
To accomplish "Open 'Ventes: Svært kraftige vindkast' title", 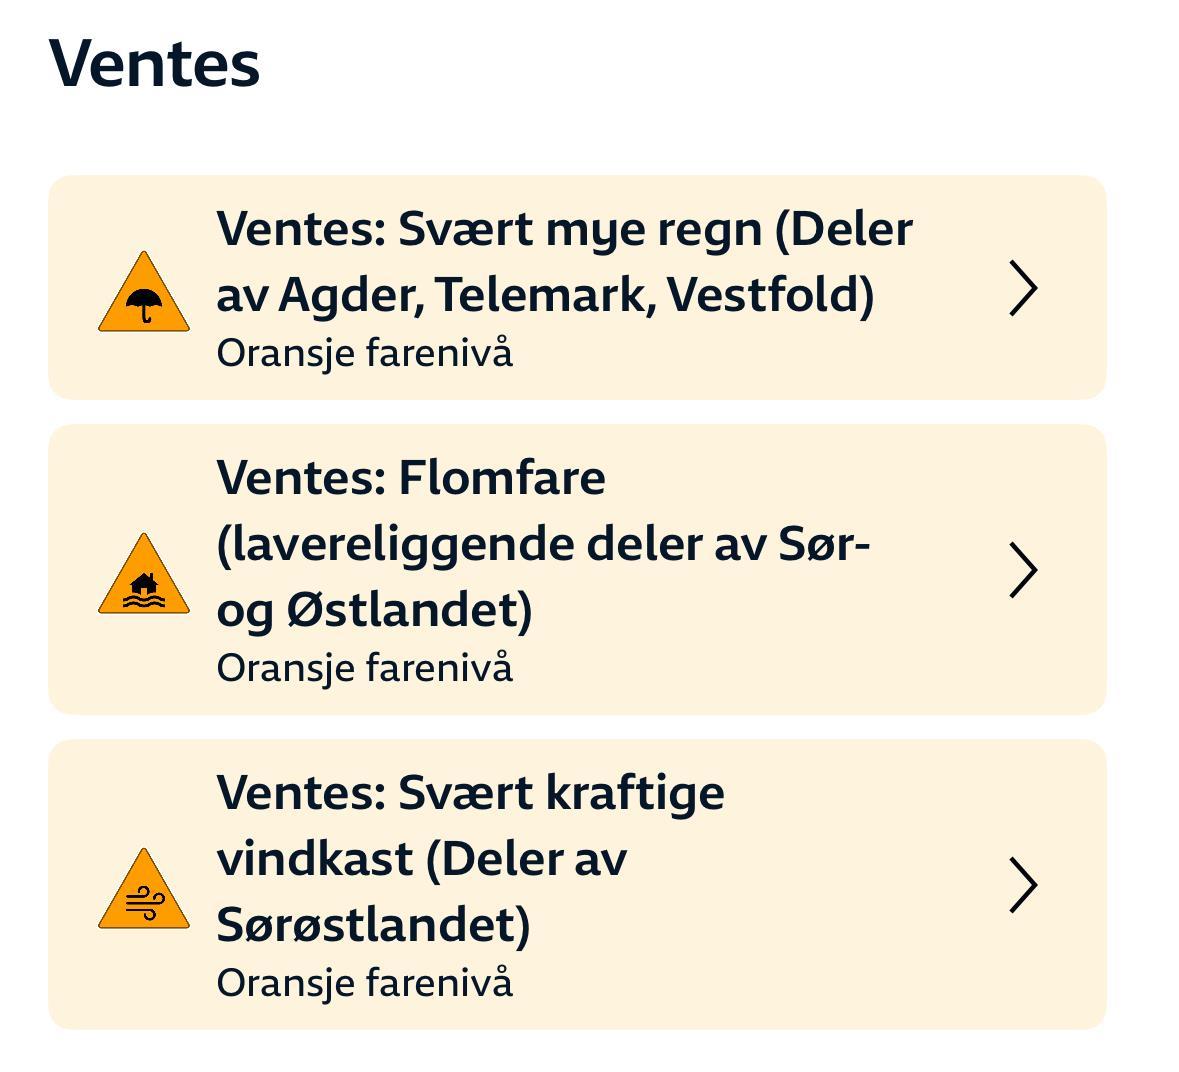I will [470, 793].
